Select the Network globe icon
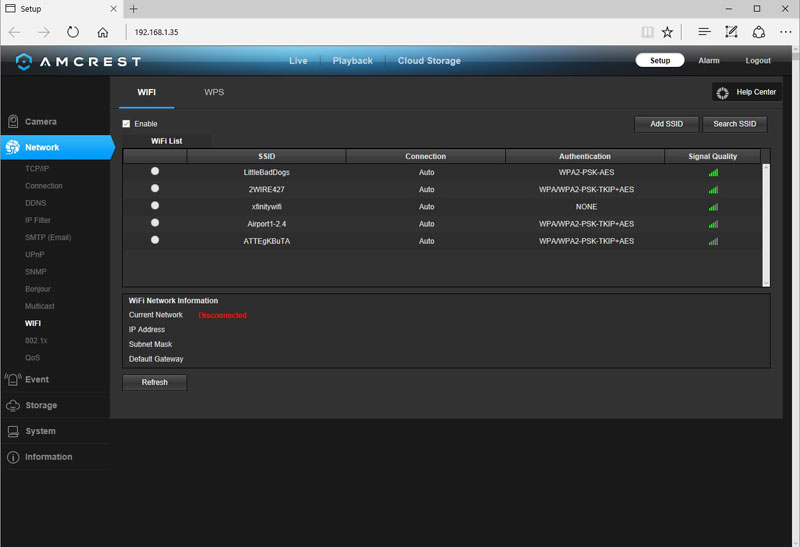800x547 pixels. 13,148
